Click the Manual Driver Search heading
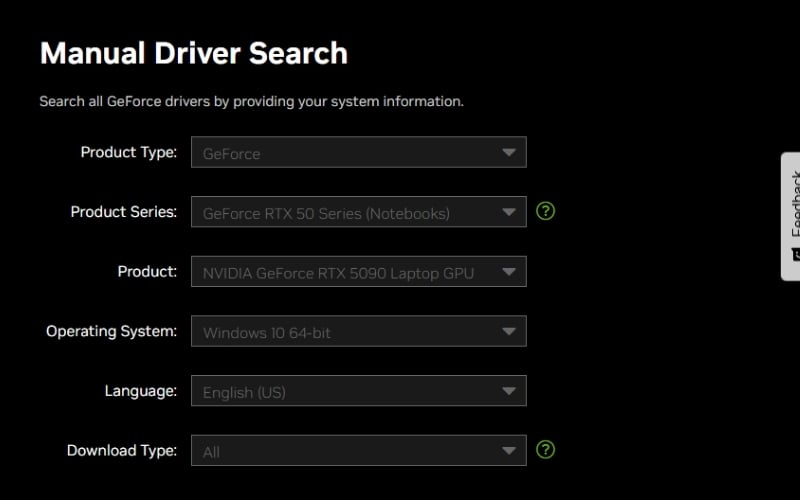 coord(193,53)
